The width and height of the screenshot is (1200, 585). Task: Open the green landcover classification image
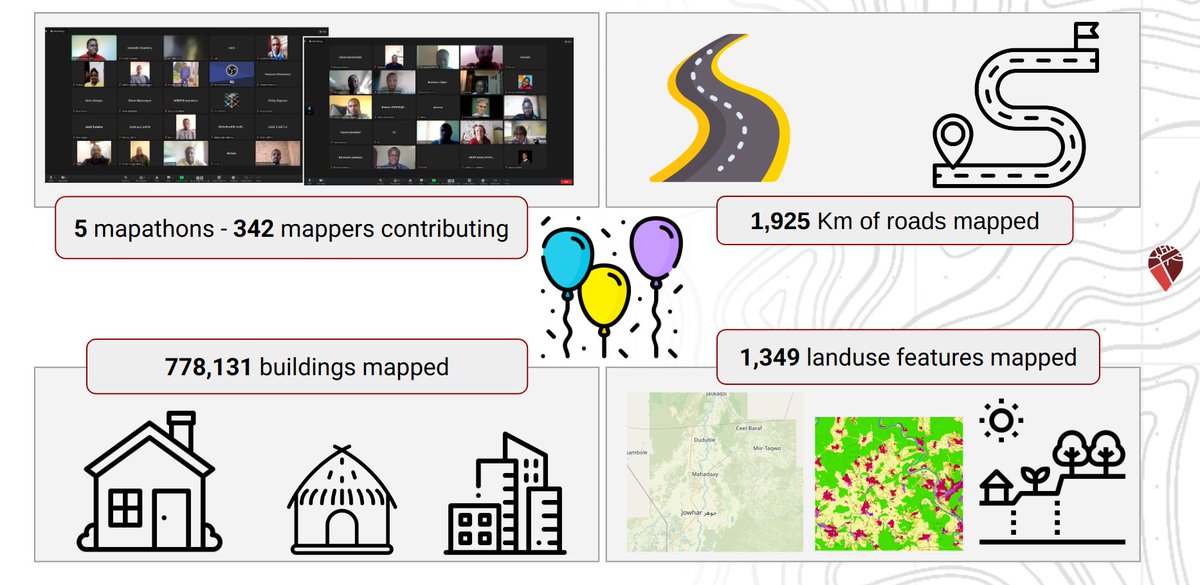(889, 483)
